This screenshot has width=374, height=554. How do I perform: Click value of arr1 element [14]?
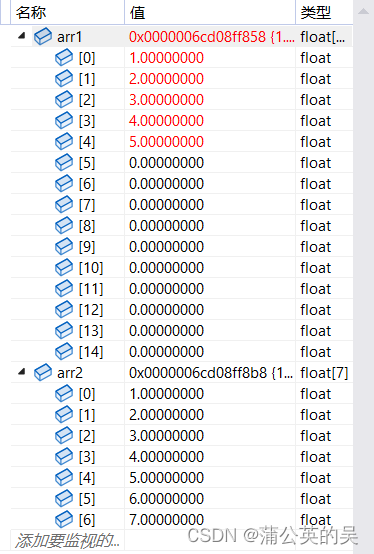pos(166,352)
